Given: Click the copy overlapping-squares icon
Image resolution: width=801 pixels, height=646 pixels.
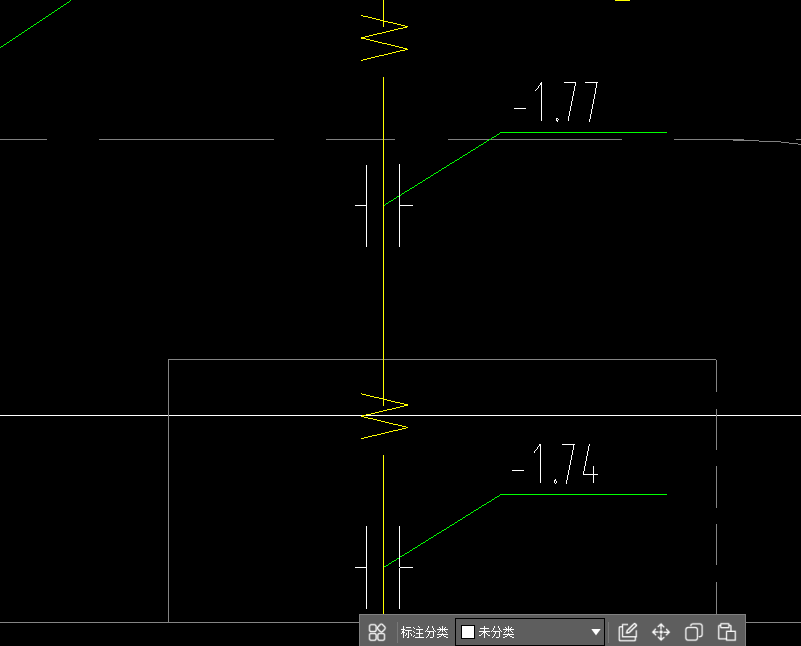Looking at the screenshot, I should pyautogui.click(x=694, y=632).
